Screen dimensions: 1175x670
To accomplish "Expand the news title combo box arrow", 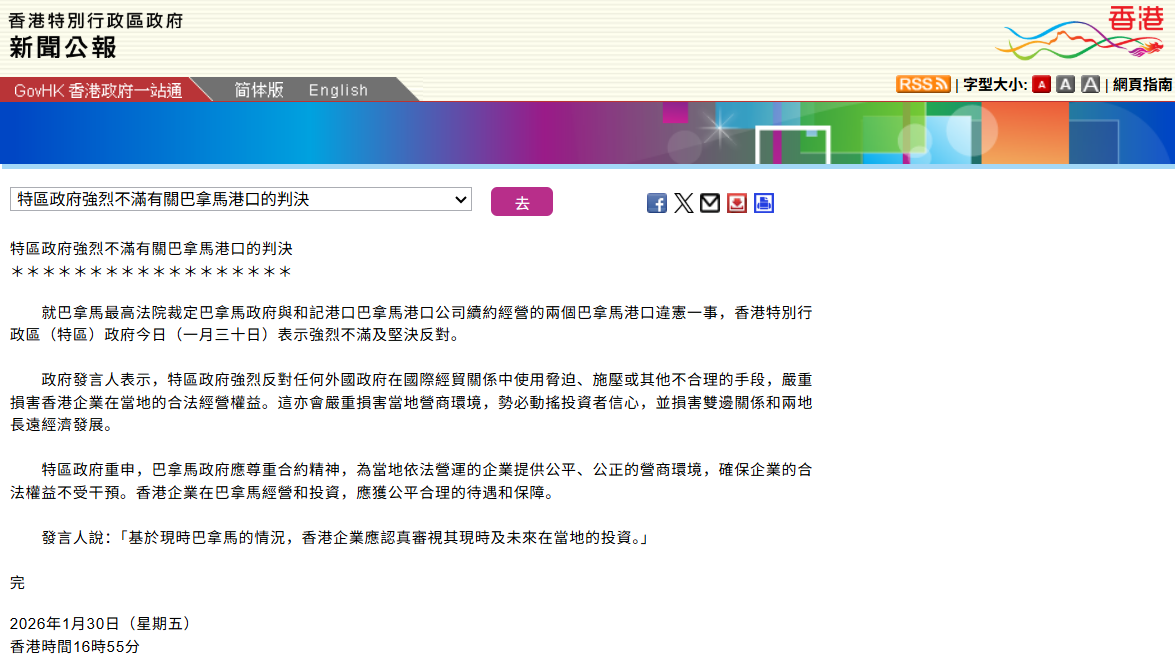I will (x=461, y=199).
